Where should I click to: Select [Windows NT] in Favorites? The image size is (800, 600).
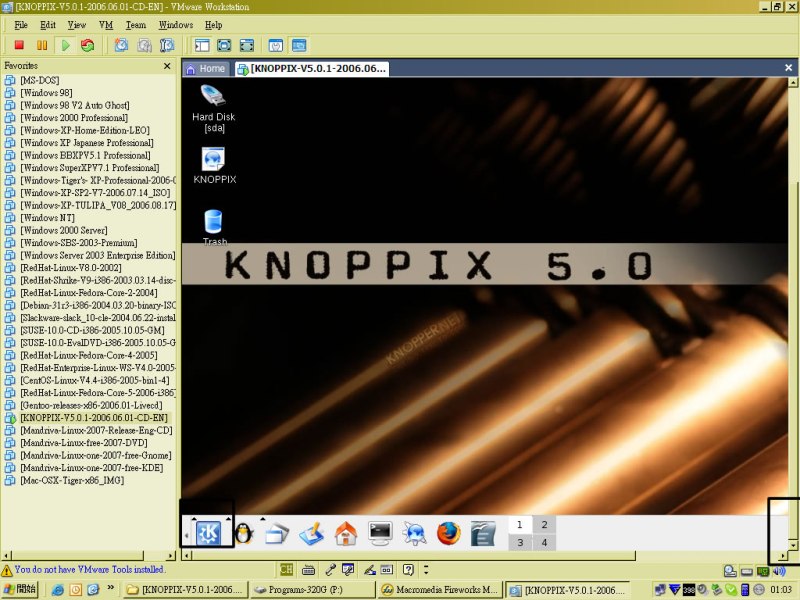[x=47, y=218]
